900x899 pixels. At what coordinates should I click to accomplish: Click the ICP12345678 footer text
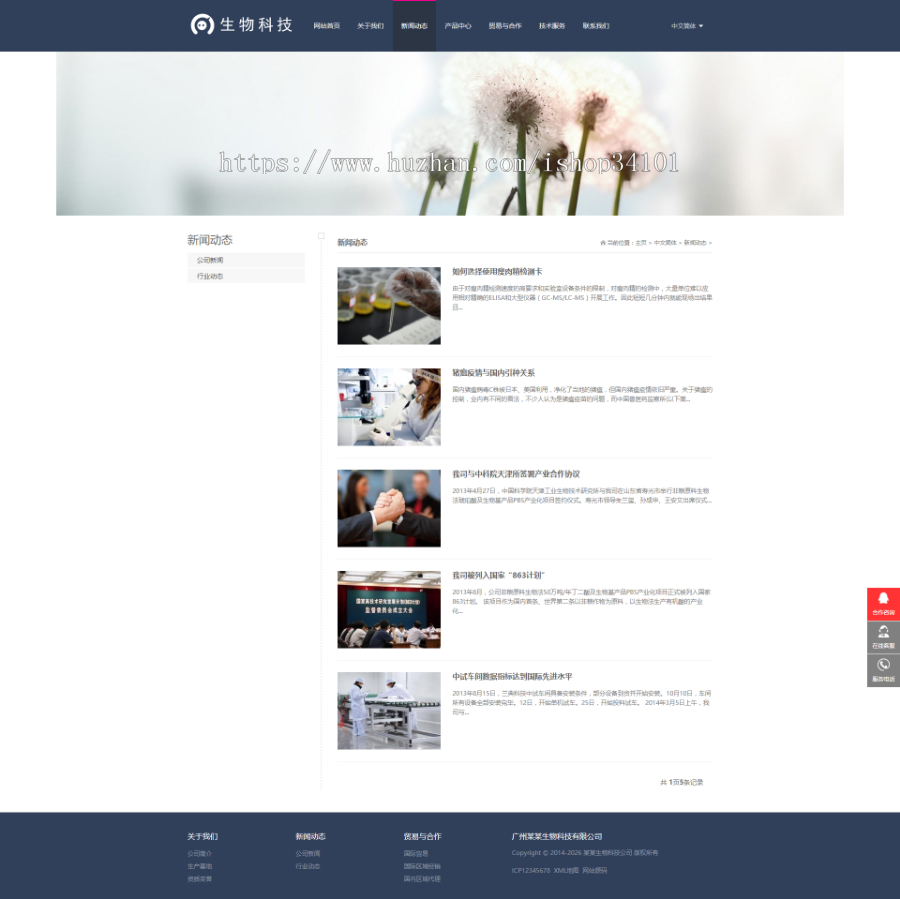(531, 870)
